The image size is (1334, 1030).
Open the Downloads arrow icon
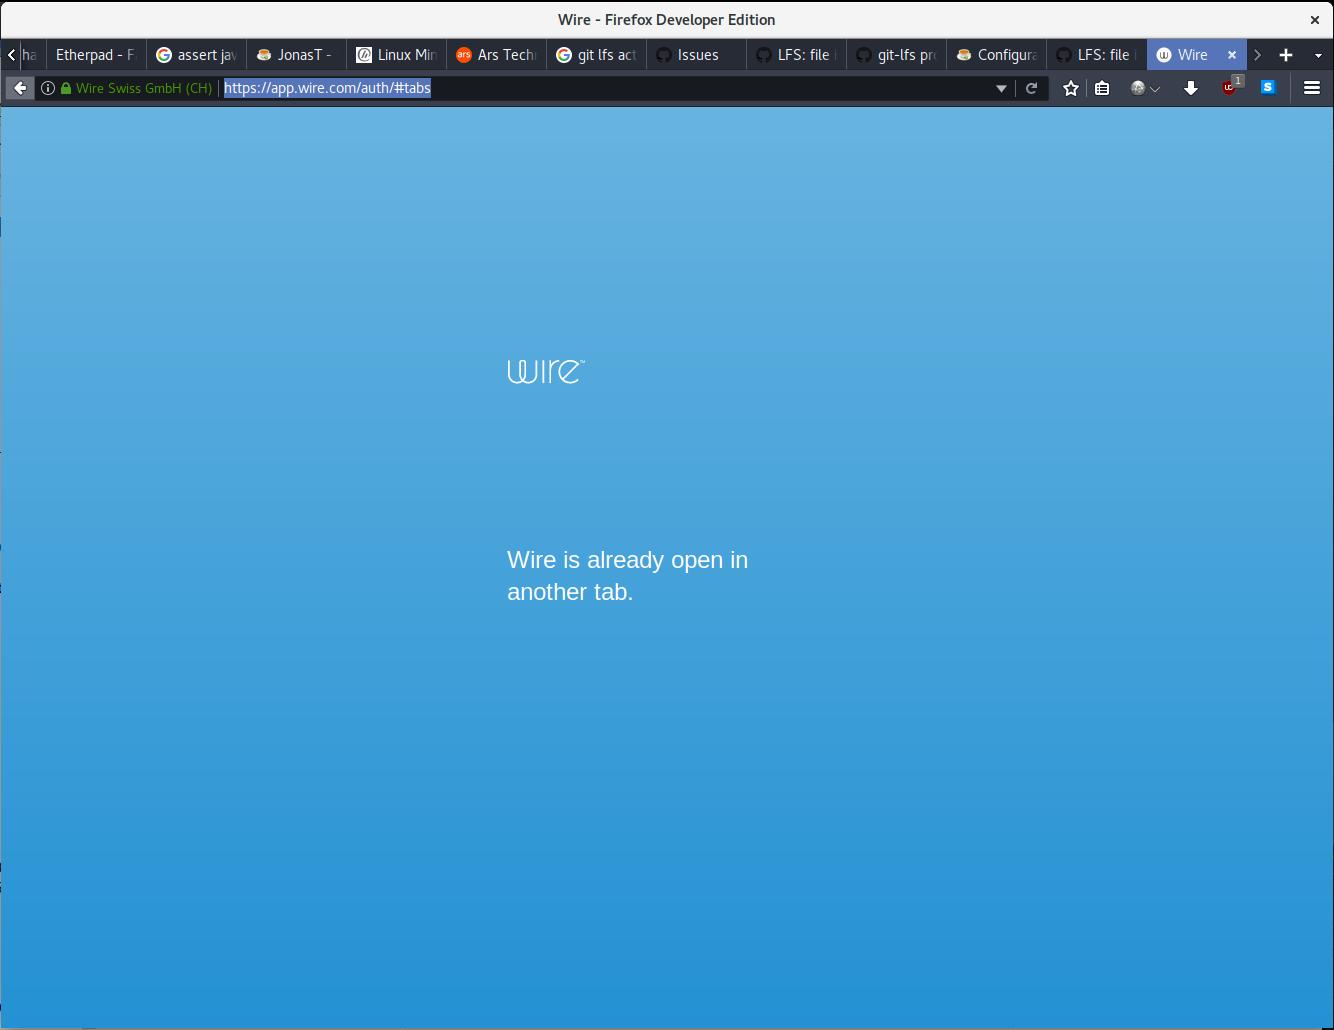click(1191, 88)
